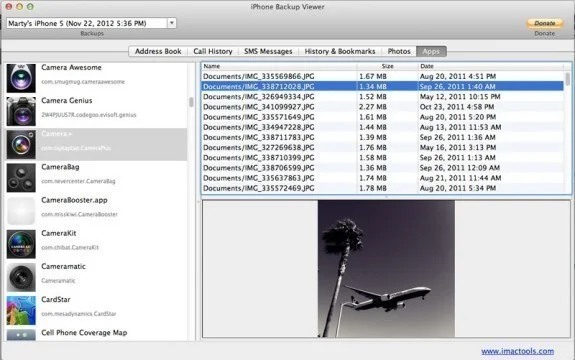Open the SMS Messages tab
Image resolution: width=575 pixels, height=360 pixels.
pos(268,51)
